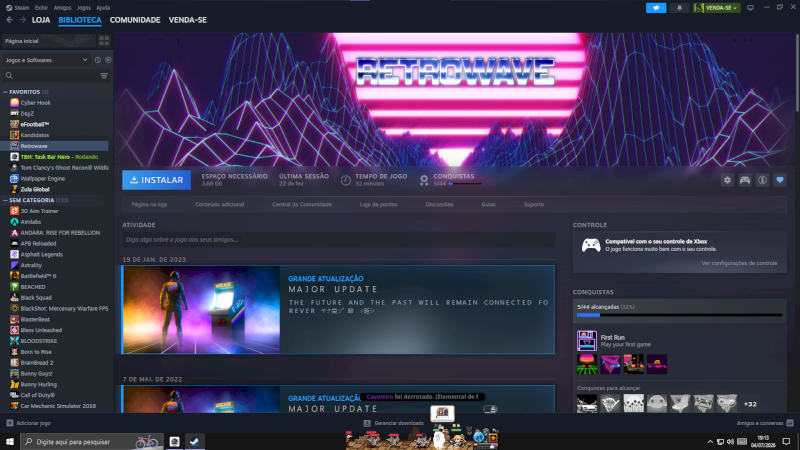Open advanced filter options icon
The height and width of the screenshot is (450, 800).
104,76
